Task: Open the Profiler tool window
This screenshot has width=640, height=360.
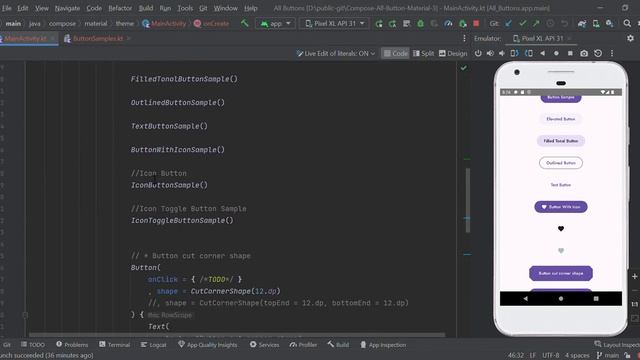Action: [303, 345]
